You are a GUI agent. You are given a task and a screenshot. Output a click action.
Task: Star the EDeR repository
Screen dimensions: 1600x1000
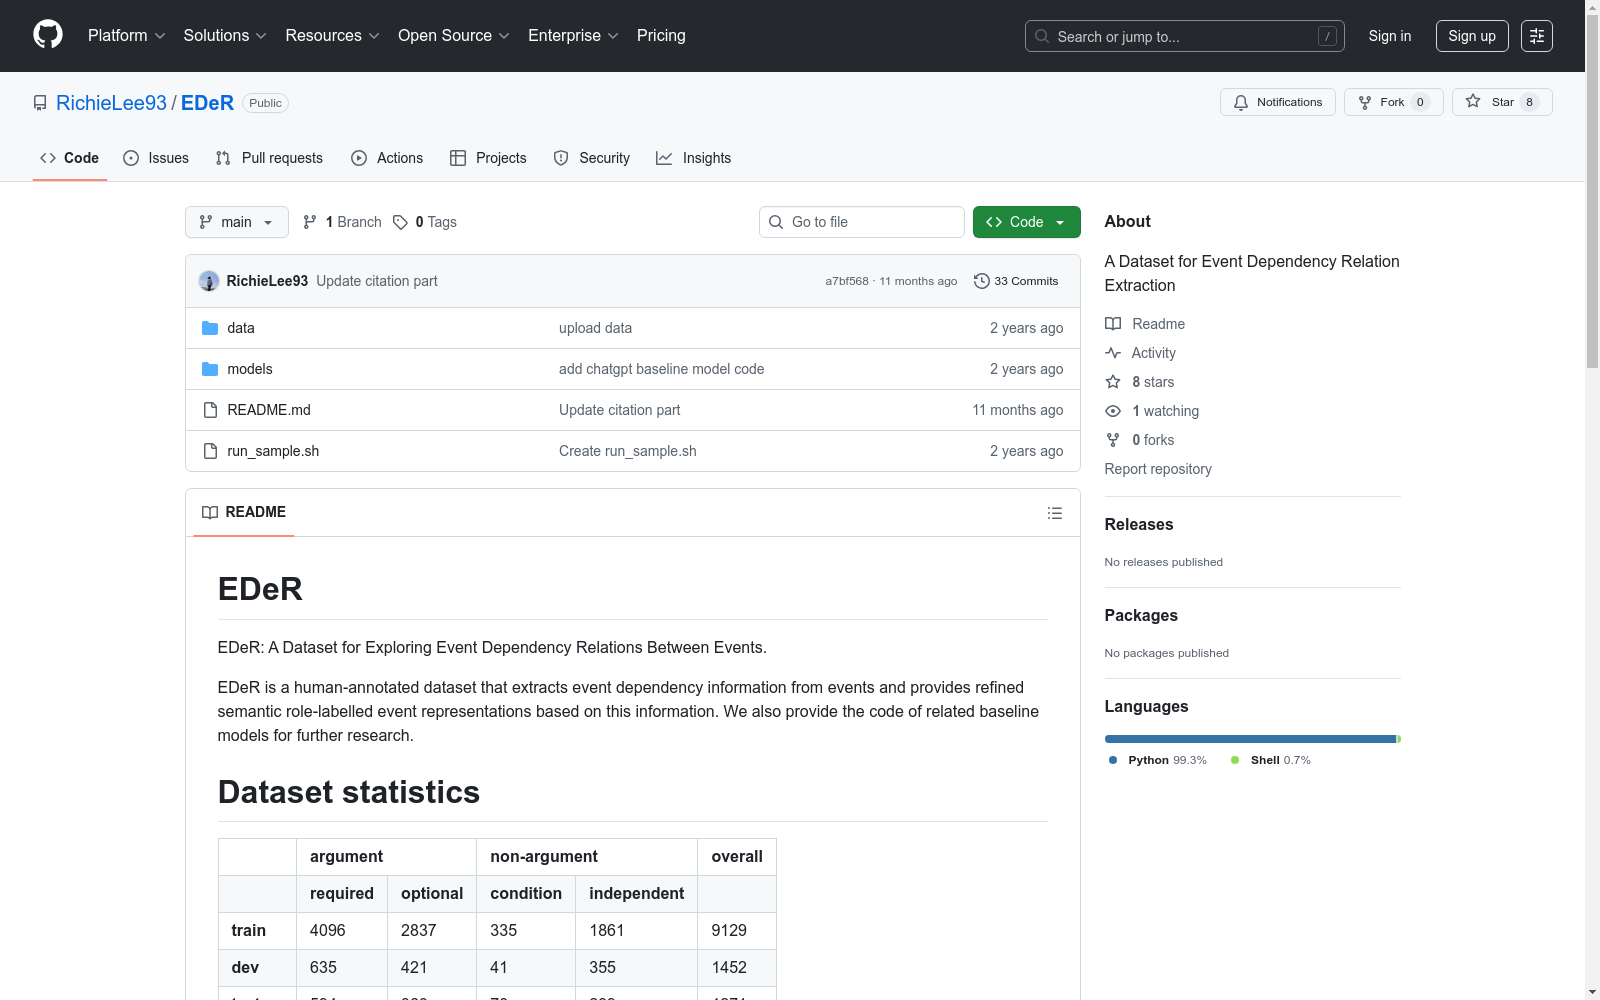[1490, 102]
